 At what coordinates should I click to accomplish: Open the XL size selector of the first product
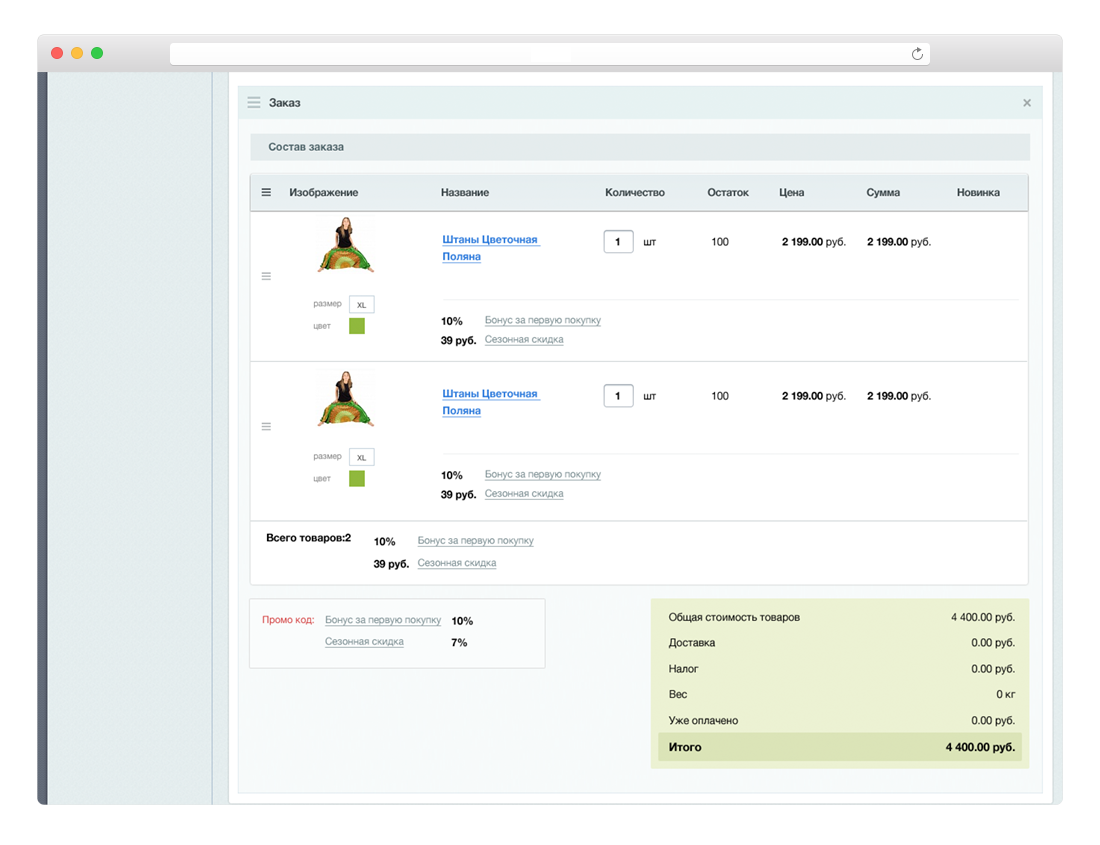(361, 305)
